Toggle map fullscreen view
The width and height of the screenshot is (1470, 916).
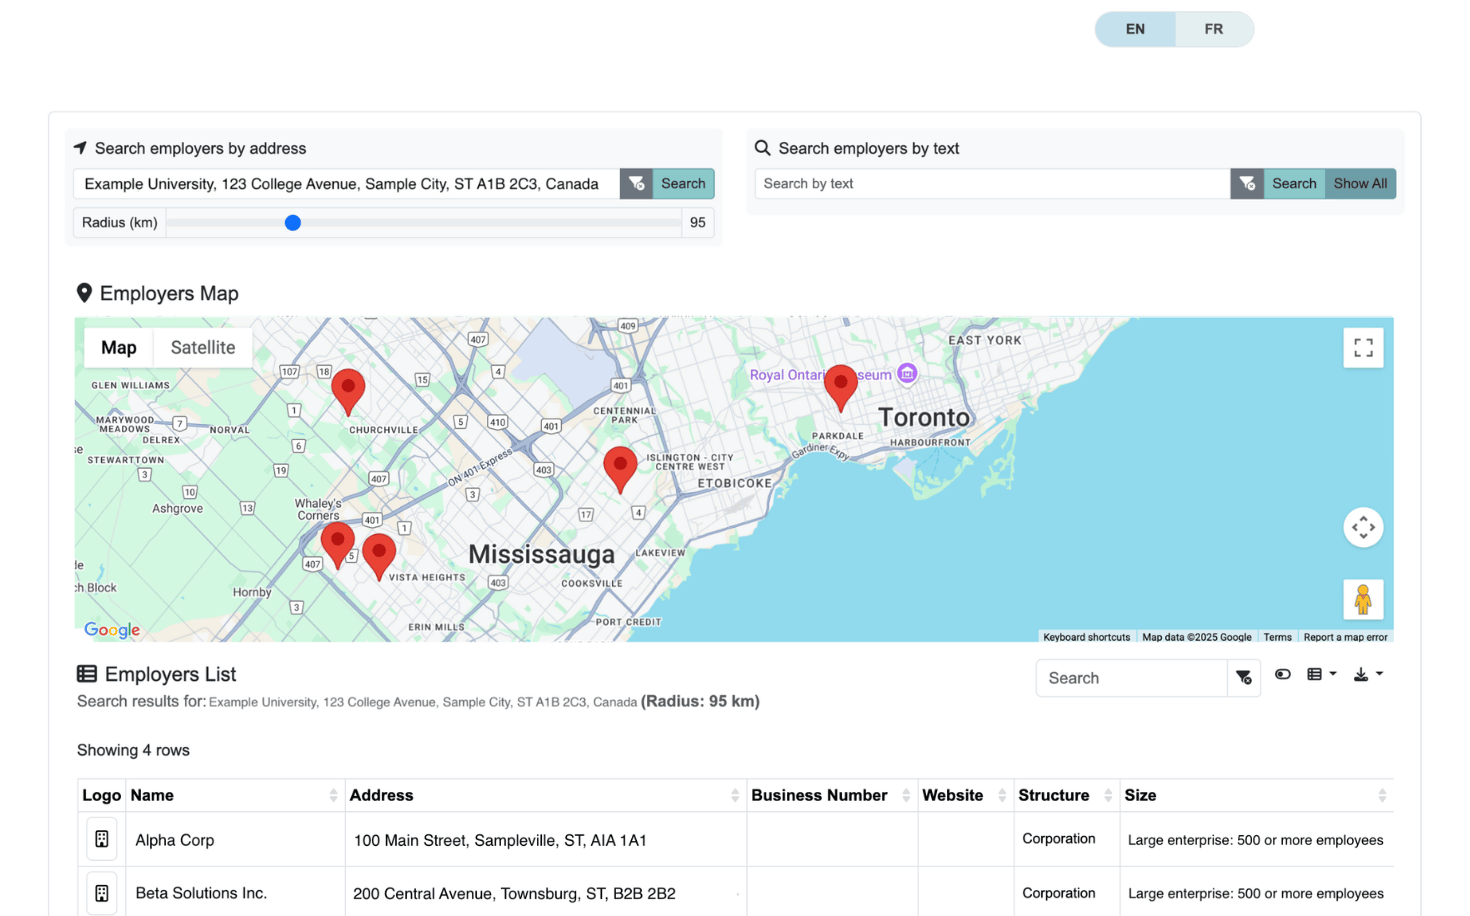tap(1363, 348)
